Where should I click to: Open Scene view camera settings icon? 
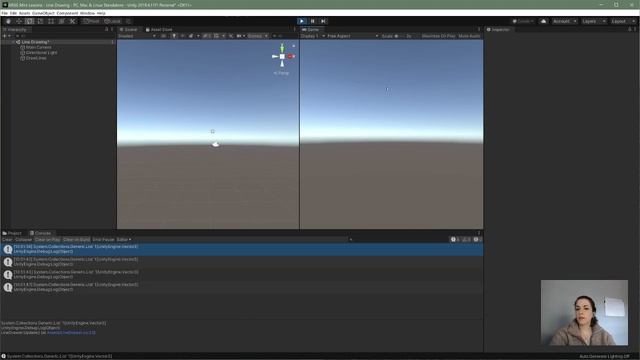239,36
